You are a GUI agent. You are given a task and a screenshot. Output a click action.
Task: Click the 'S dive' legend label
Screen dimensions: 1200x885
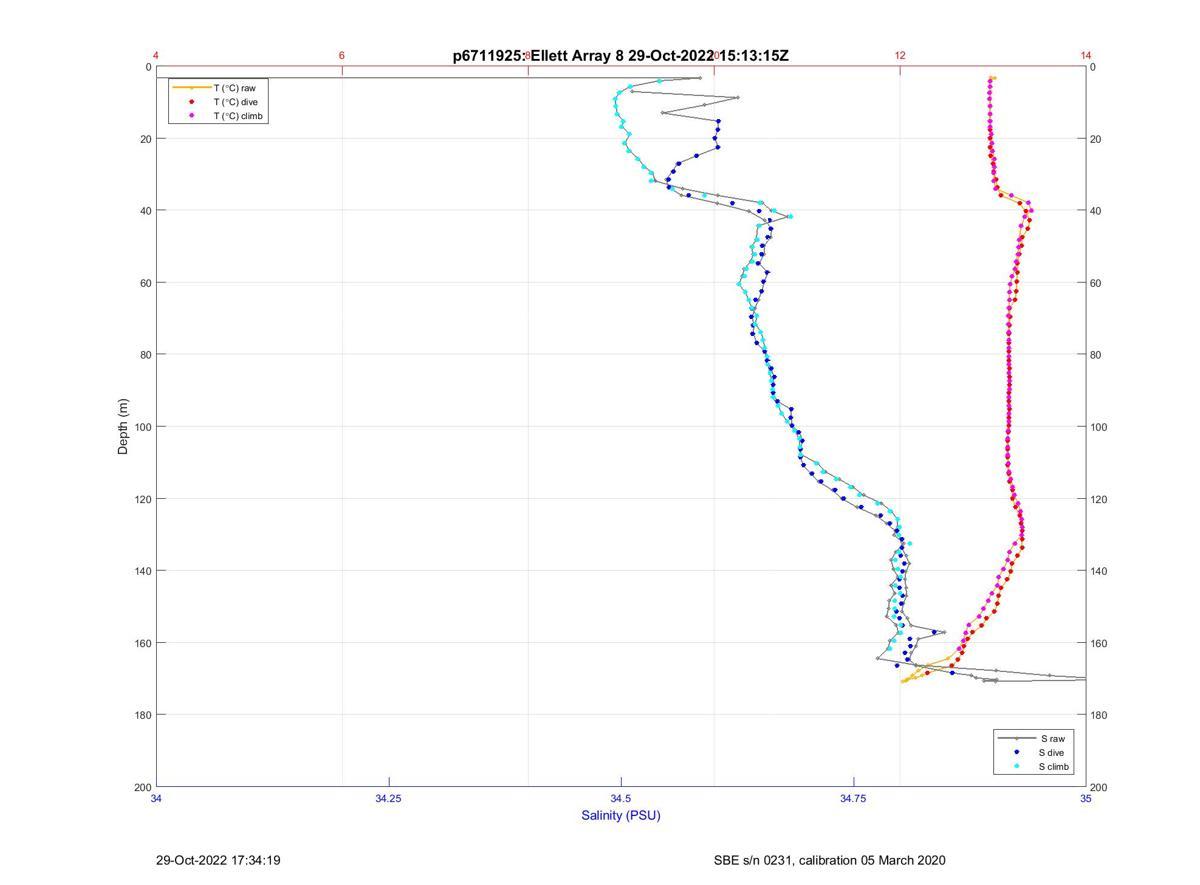pos(1052,752)
